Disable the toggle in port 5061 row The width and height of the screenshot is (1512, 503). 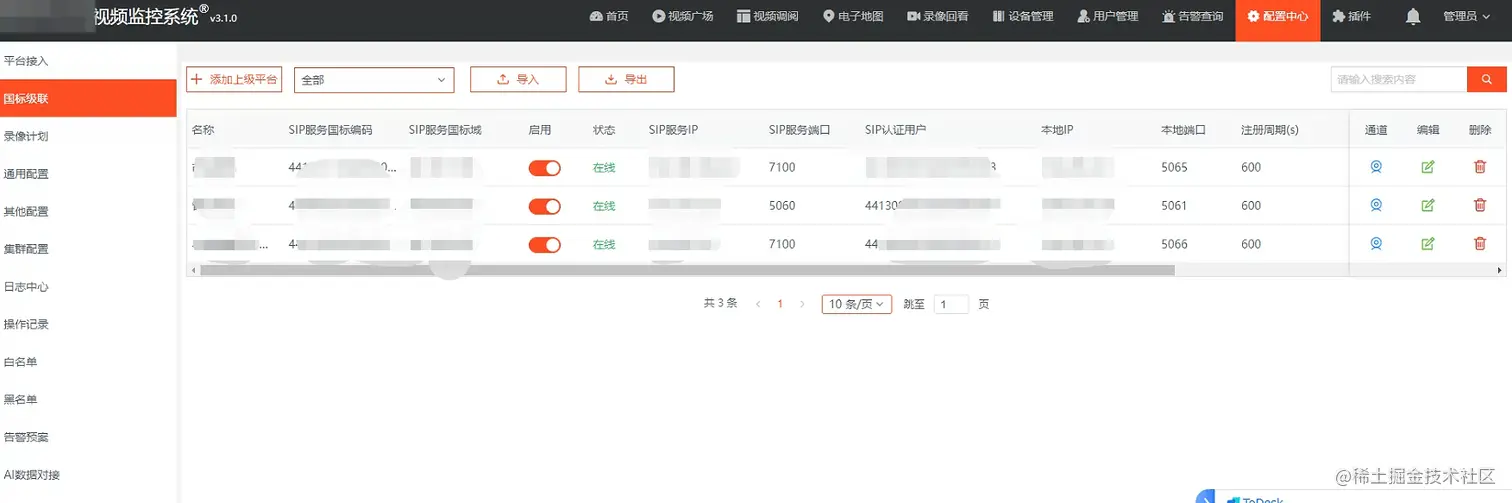click(x=544, y=206)
